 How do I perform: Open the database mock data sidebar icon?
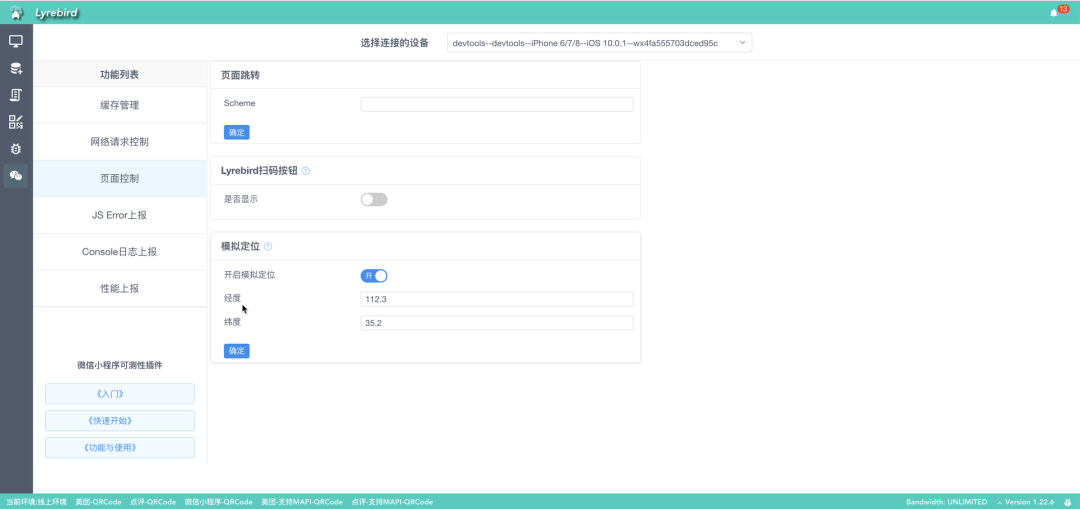click(16, 68)
